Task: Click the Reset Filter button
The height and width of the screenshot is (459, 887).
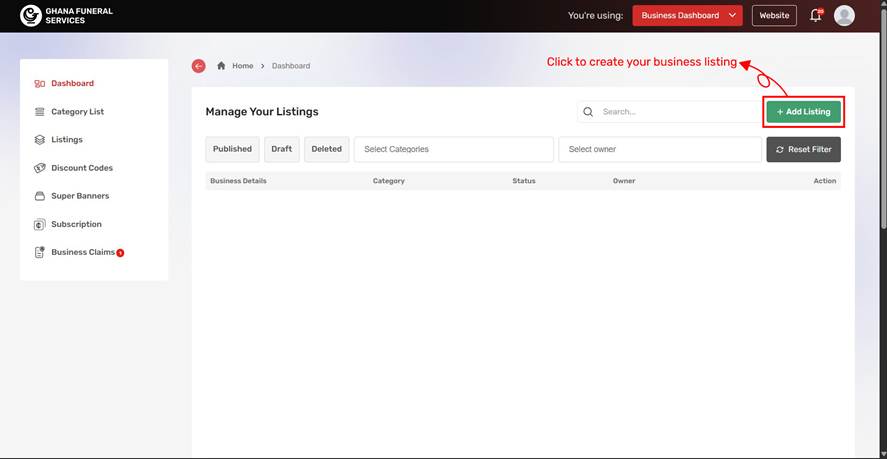Action: point(803,149)
